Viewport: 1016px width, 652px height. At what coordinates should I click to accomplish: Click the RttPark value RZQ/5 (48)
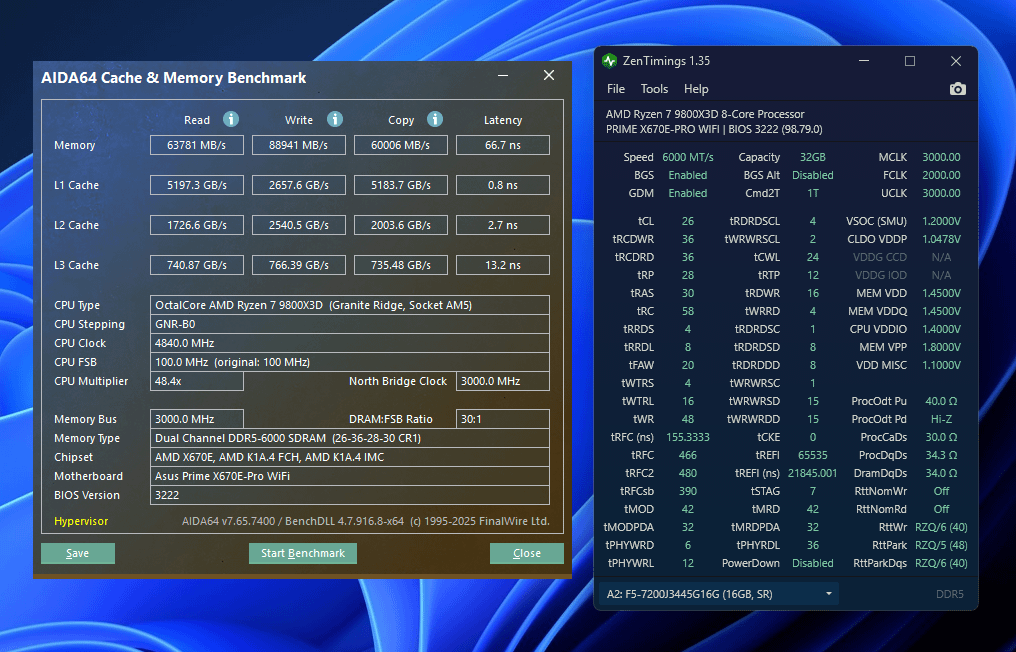pyautogui.click(x=941, y=545)
